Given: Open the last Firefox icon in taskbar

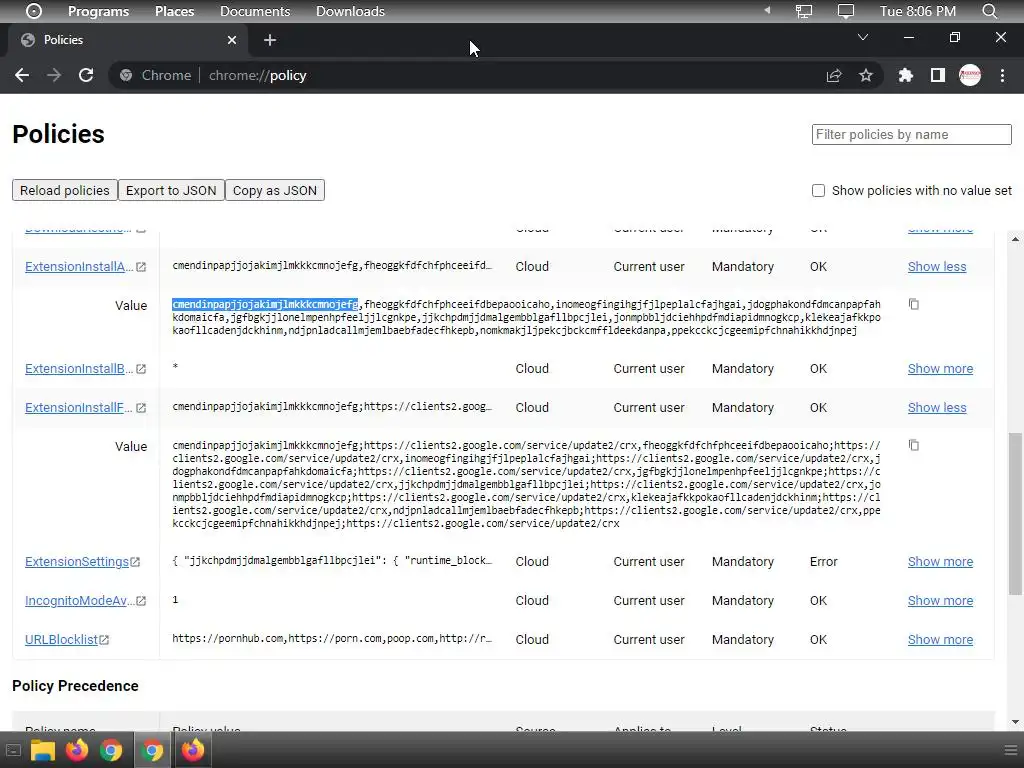Looking at the screenshot, I should coord(193,750).
